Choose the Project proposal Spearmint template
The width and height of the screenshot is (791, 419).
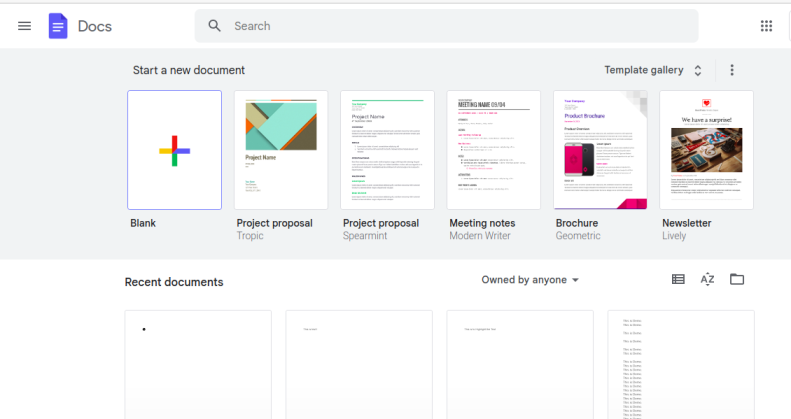[x=387, y=150]
